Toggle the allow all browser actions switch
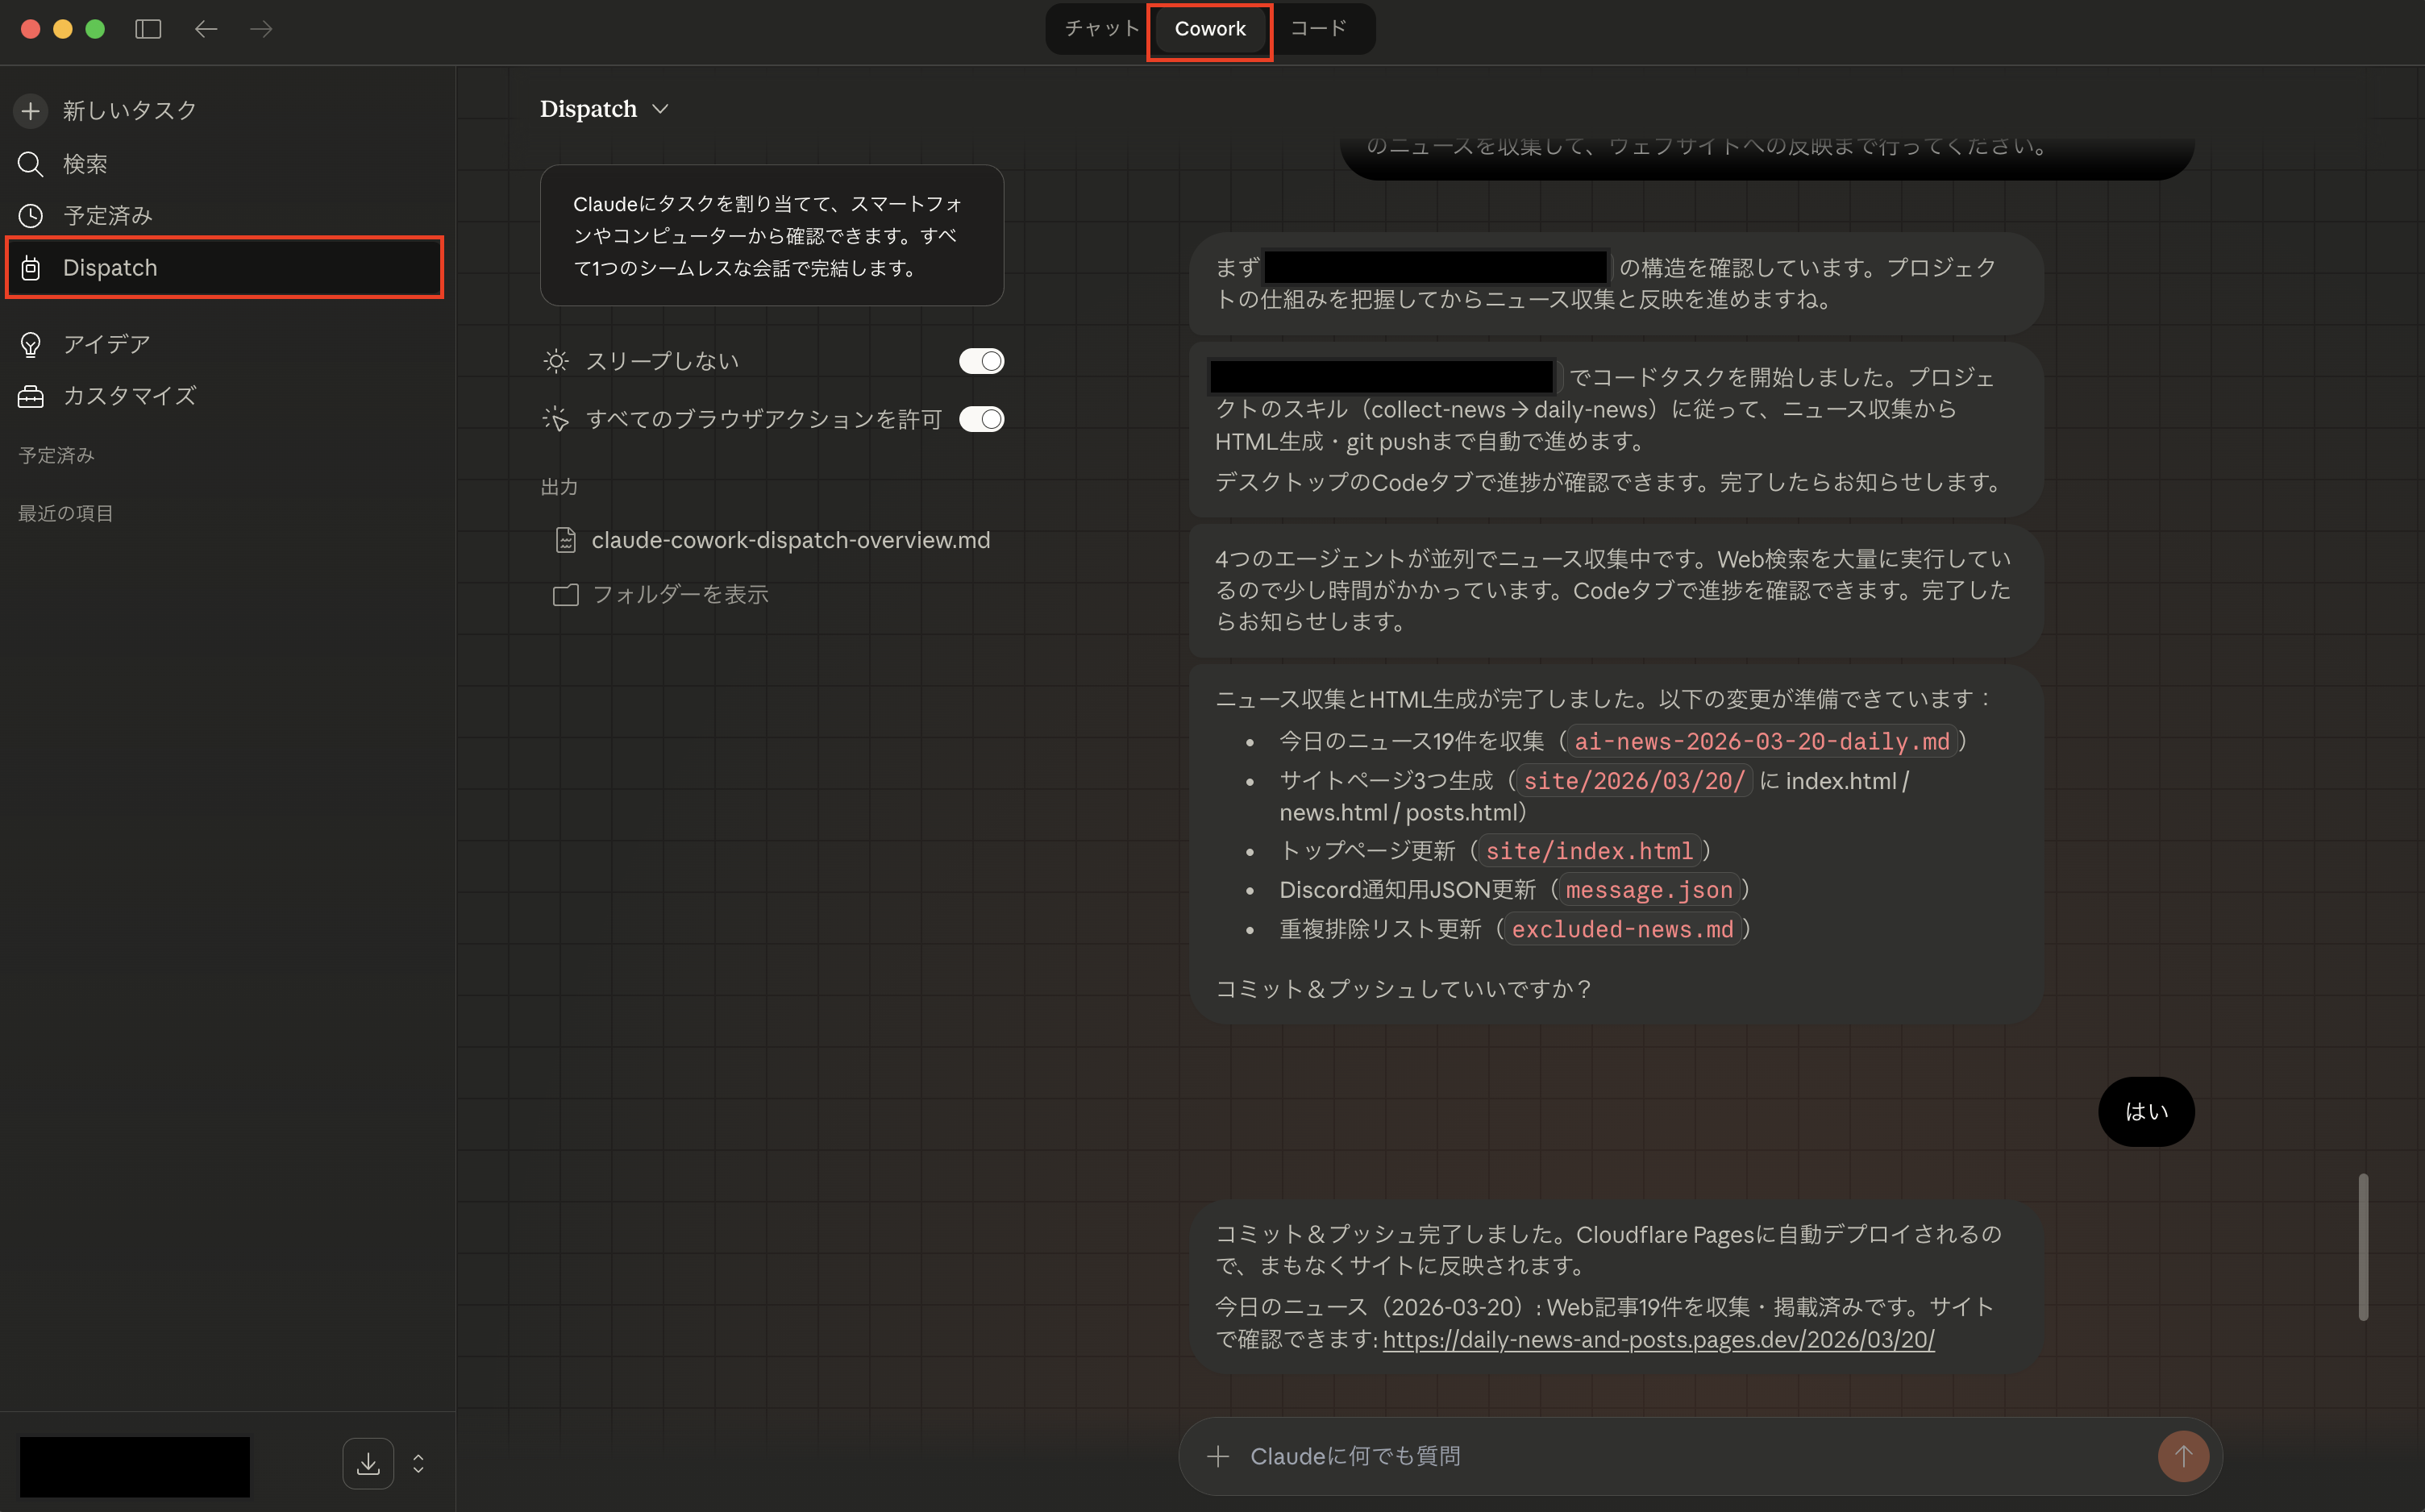The image size is (2425, 1512). (x=981, y=419)
